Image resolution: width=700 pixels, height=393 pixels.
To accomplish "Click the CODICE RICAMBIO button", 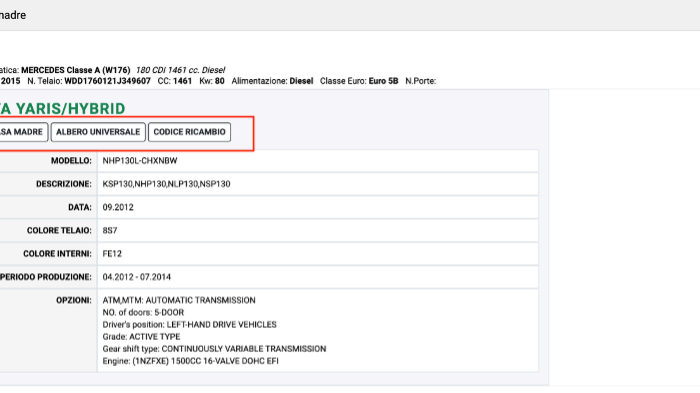I will pyautogui.click(x=189, y=132).
